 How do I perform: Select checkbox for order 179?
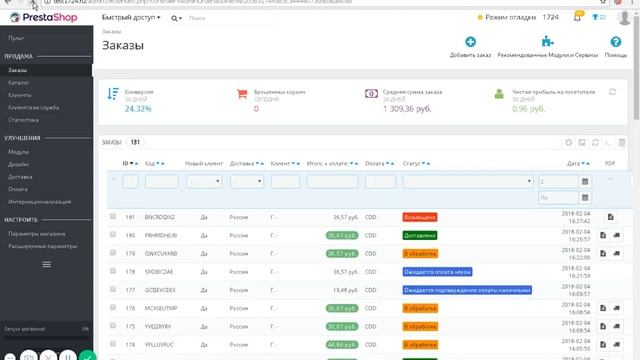[x=113, y=253]
